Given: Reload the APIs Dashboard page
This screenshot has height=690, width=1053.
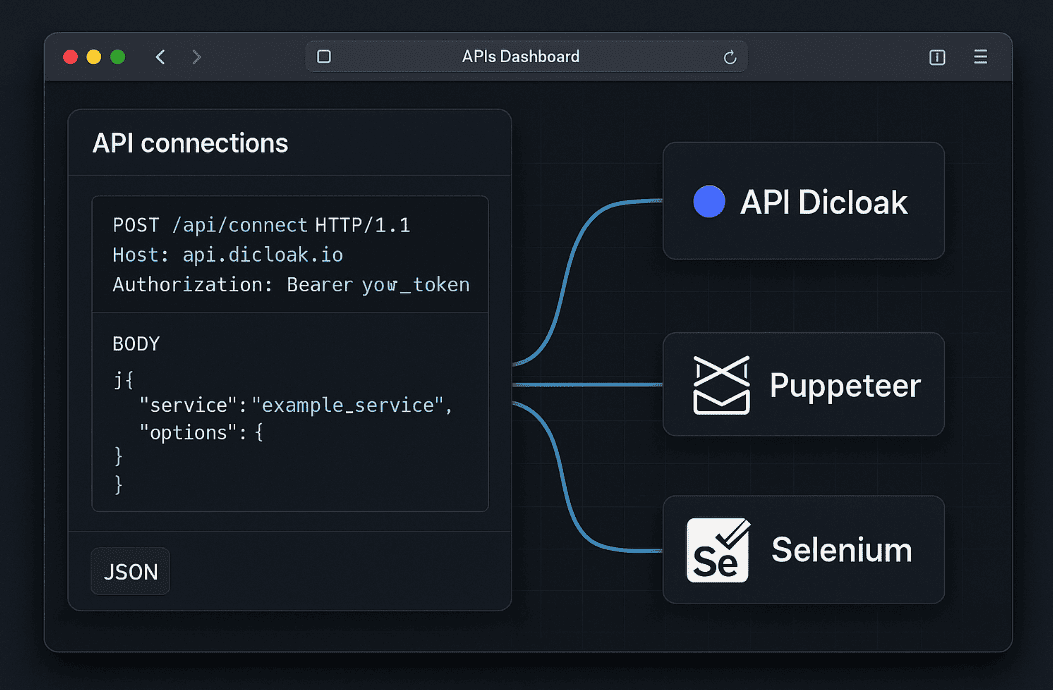Looking at the screenshot, I should coord(730,57).
